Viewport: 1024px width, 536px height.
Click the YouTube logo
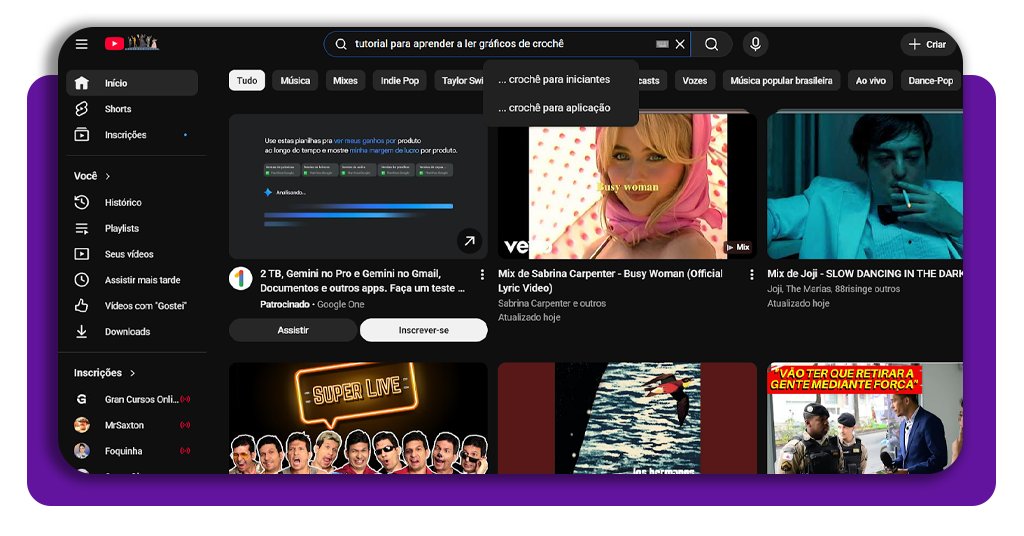(115, 44)
